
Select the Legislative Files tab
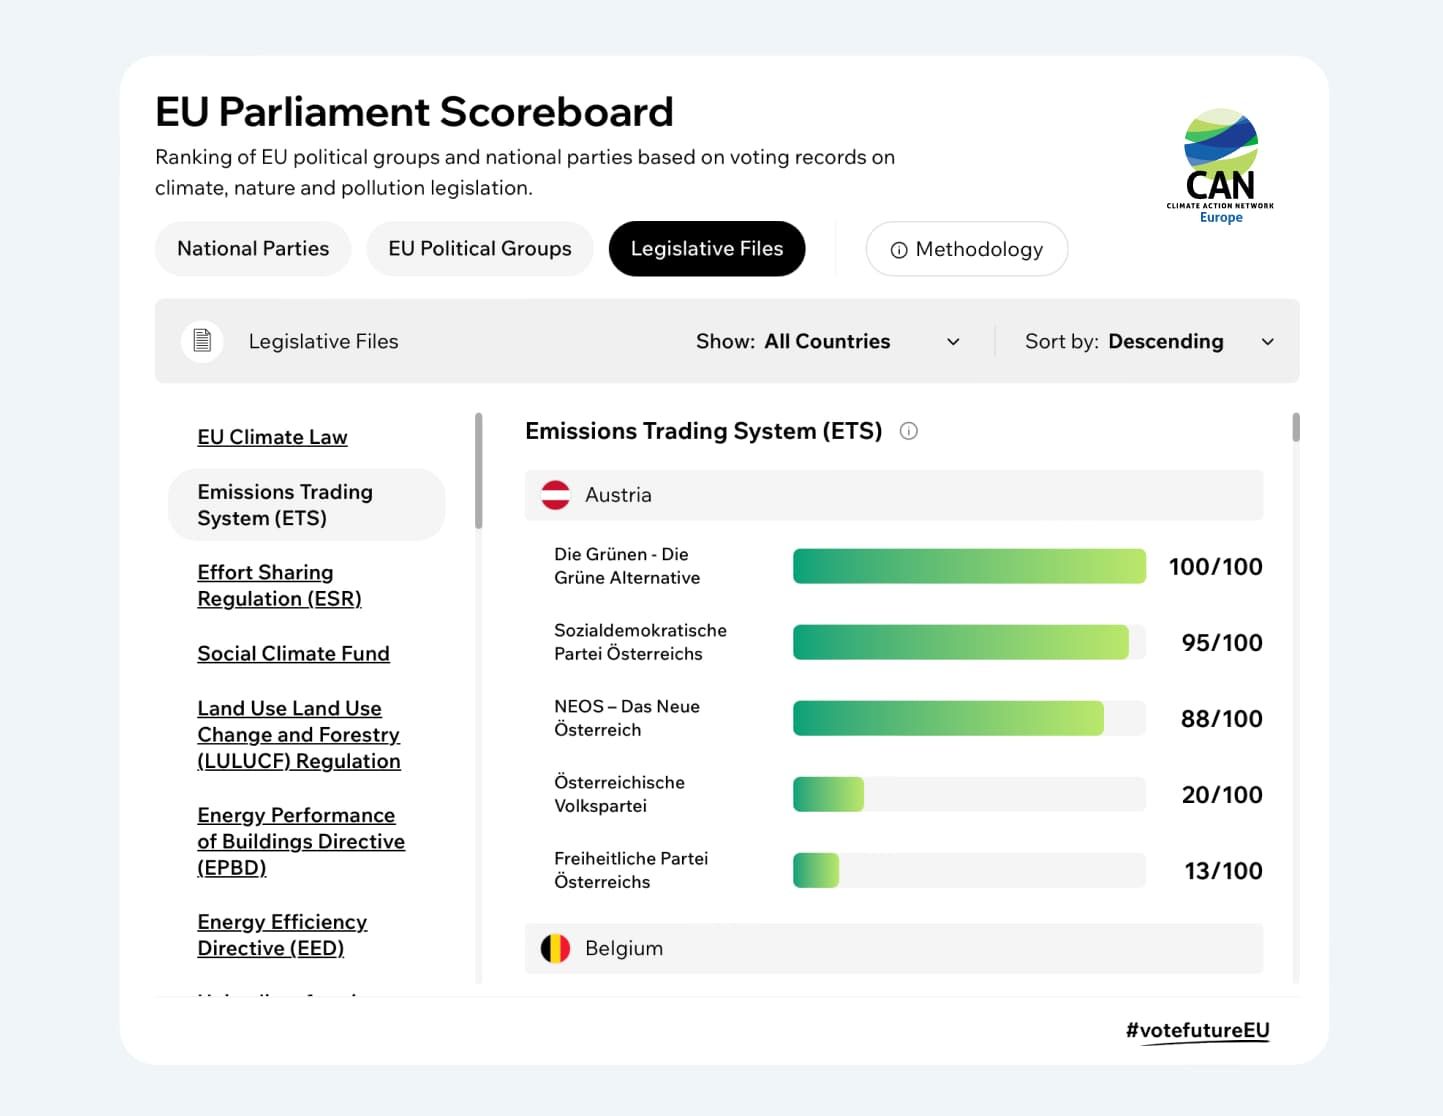(707, 248)
